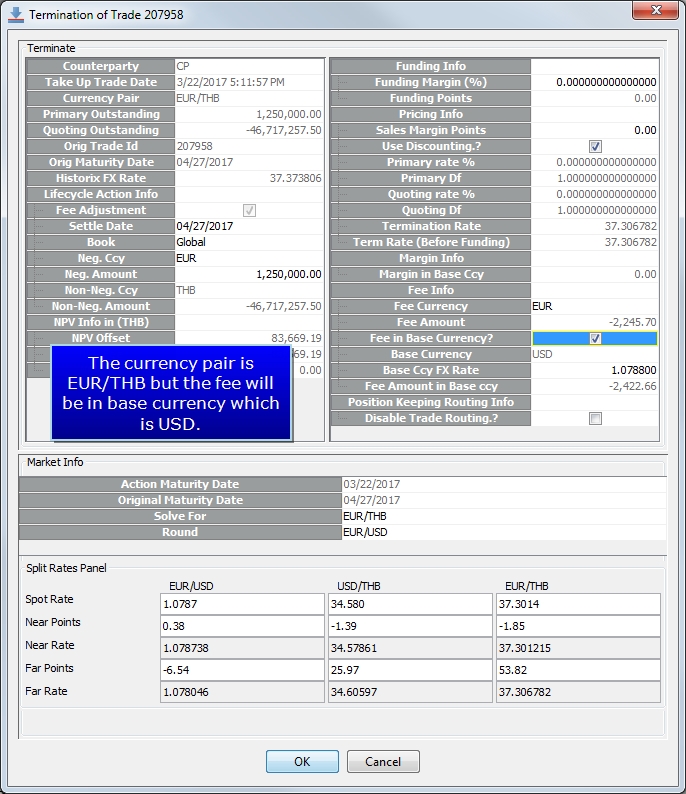Edit the USD/THB Spot Rate field
The width and height of the screenshot is (686, 794).
(x=410, y=604)
